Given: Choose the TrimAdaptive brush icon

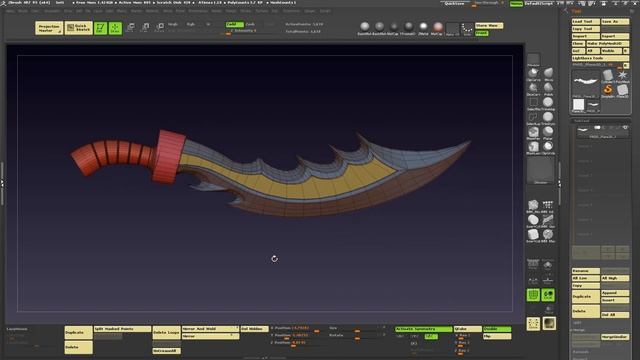Looking at the screenshot, I should tap(549, 102).
